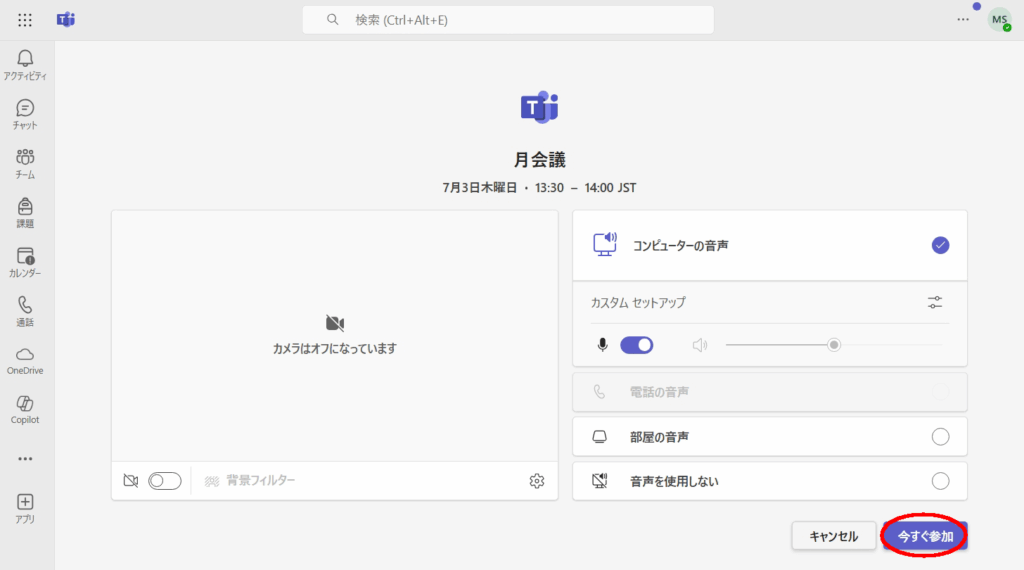Click the search box (検索)
This screenshot has height=570, width=1024.
click(x=508, y=20)
